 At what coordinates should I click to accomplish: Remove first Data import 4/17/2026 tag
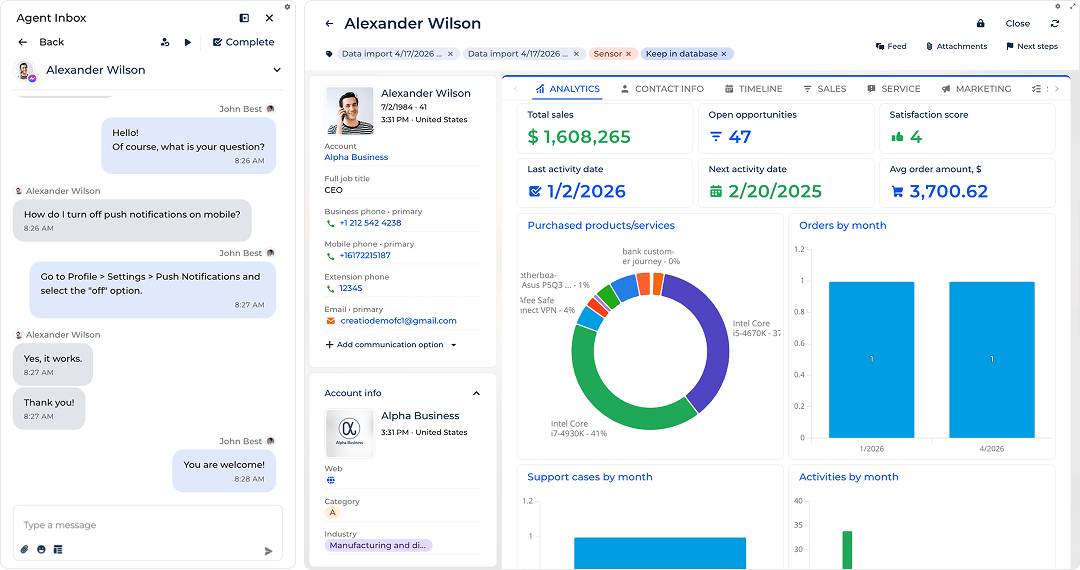[450, 54]
